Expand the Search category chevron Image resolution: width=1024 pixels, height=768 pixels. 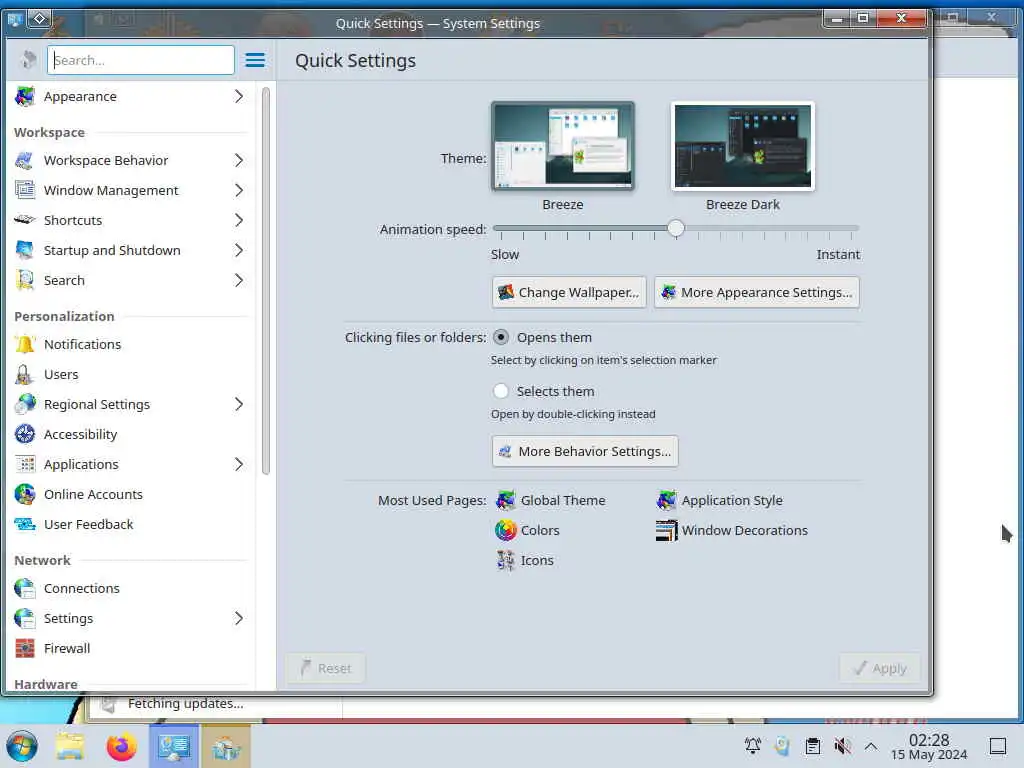pyautogui.click(x=239, y=280)
